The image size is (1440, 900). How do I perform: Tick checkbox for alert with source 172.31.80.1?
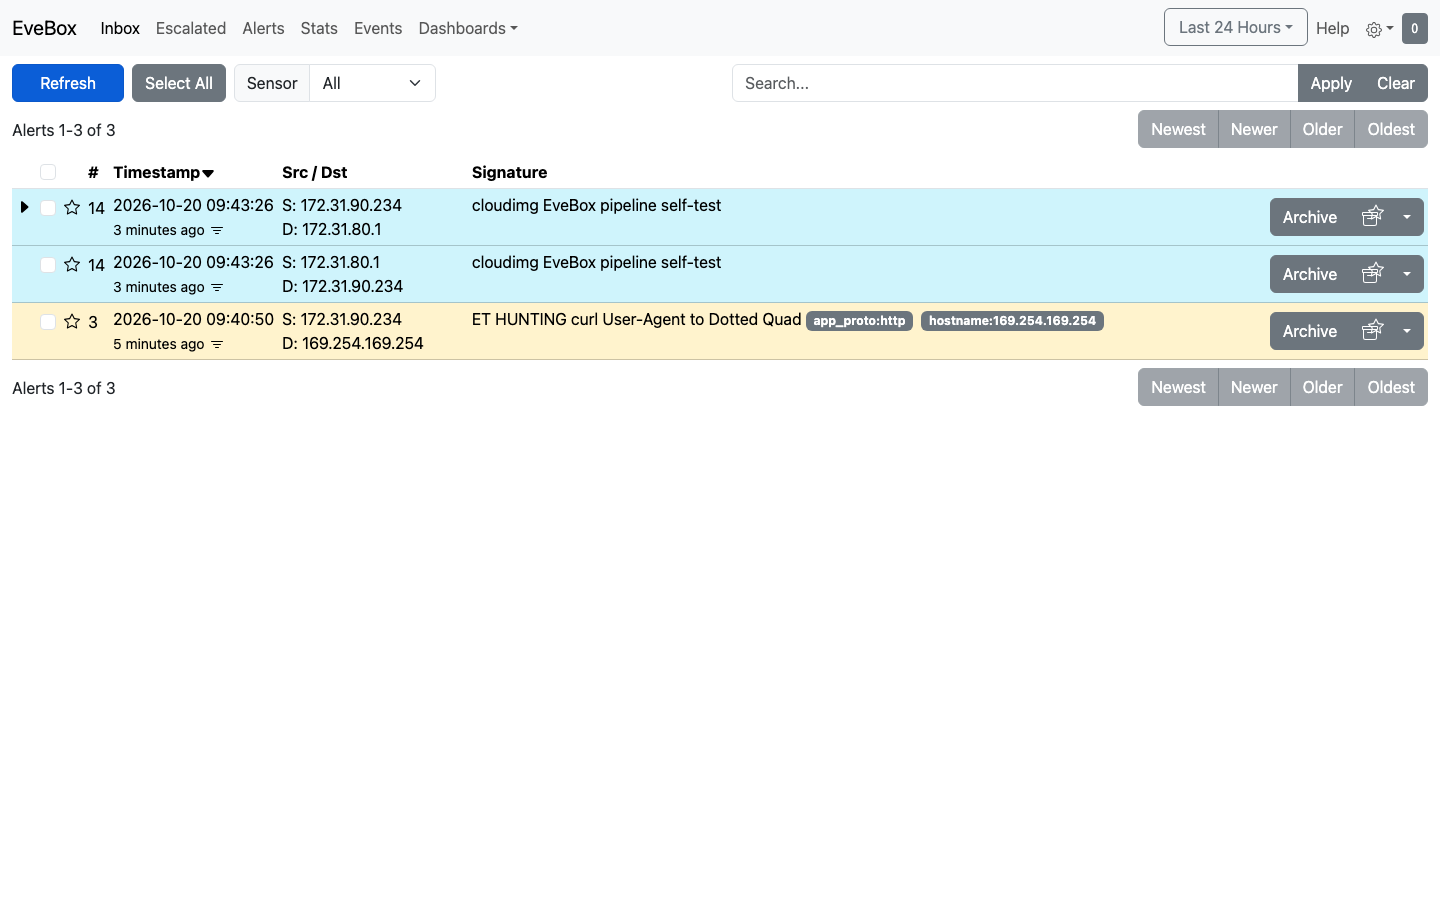[48, 265]
